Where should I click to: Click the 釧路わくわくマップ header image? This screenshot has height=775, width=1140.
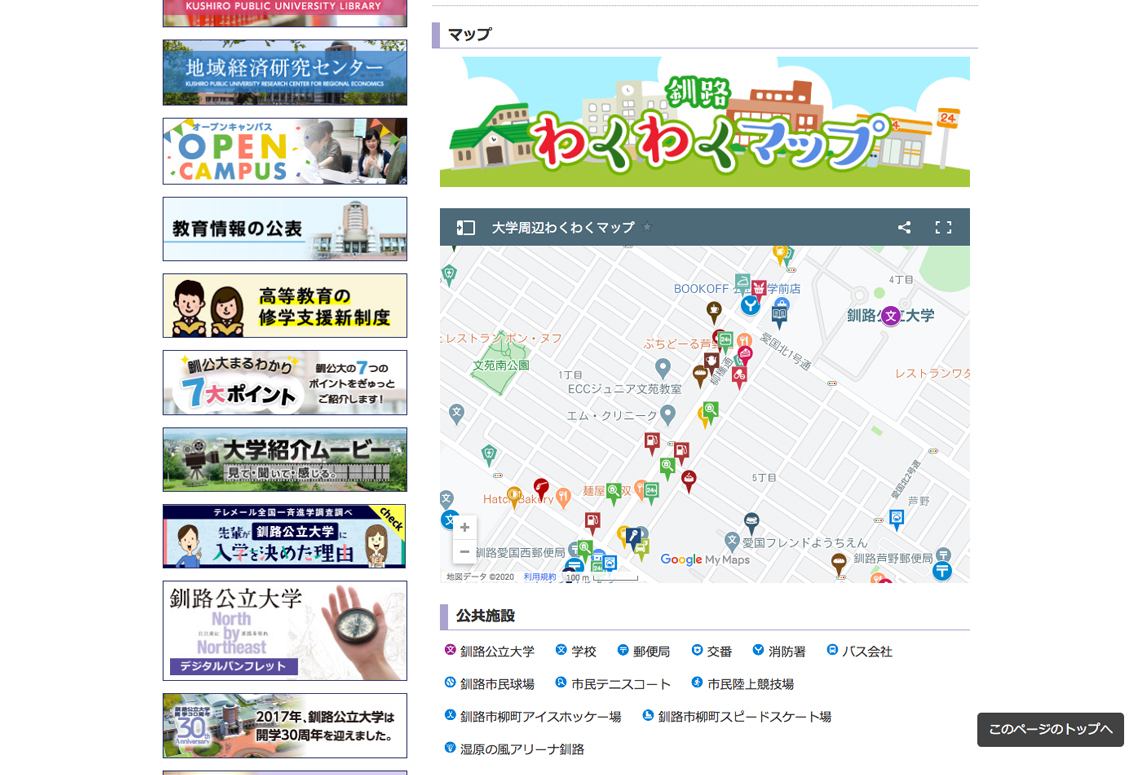point(704,122)
